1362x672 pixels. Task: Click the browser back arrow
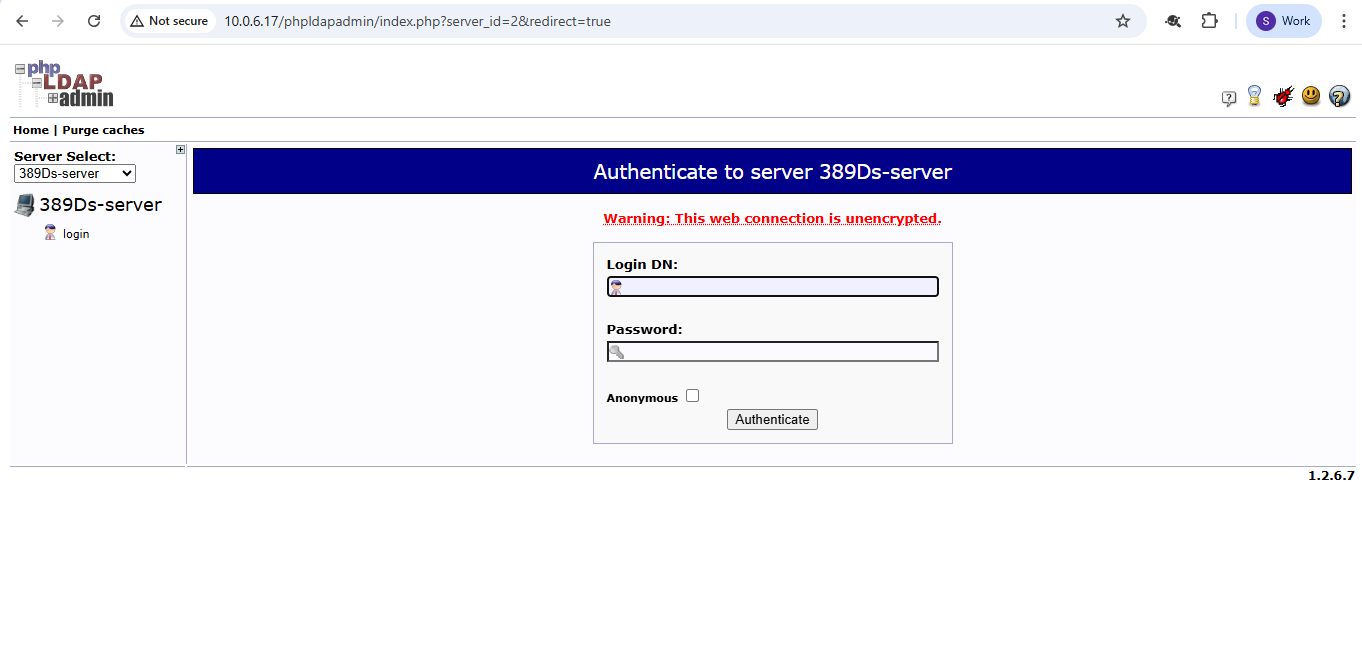pos(23,21)
